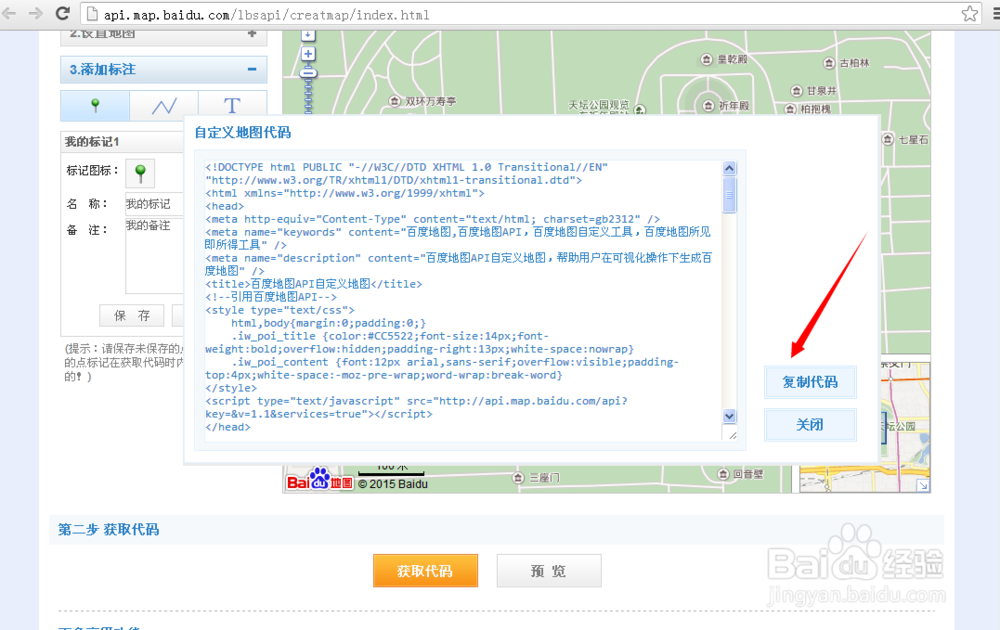
Task: Click the map zoom slider handle
Action: tap(308, 73)
